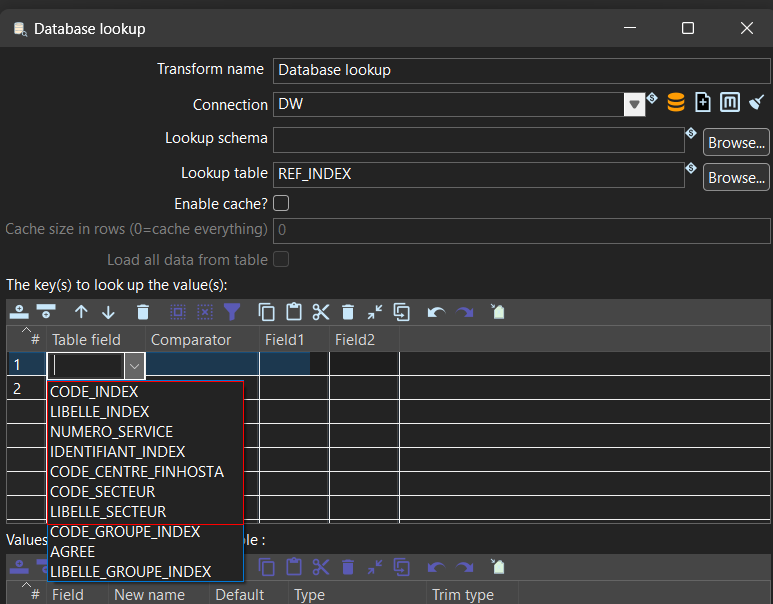Select LIBELLE_GROUPE_INDEX in the dropdown
This screenshot has width=773, height=604.
tap(131, 571)
